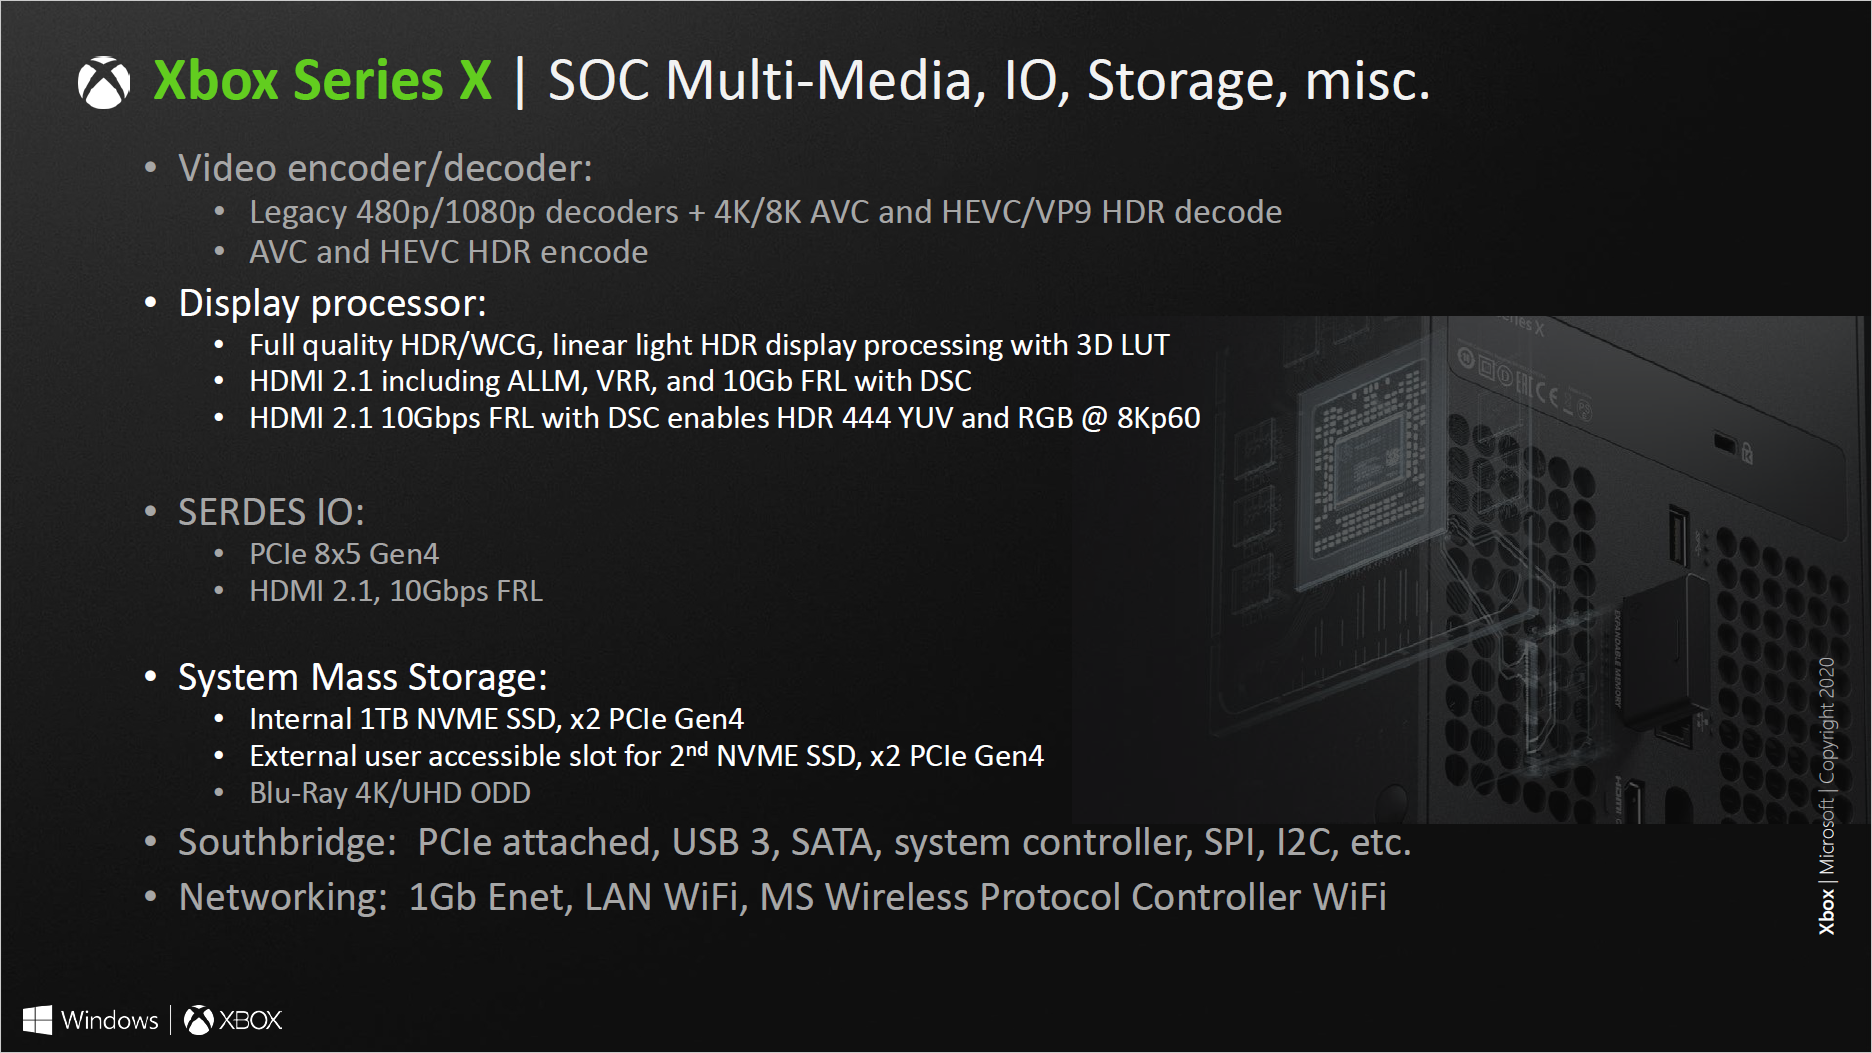Click the "Full quality HDR/WCG" display line

(708, 345)
